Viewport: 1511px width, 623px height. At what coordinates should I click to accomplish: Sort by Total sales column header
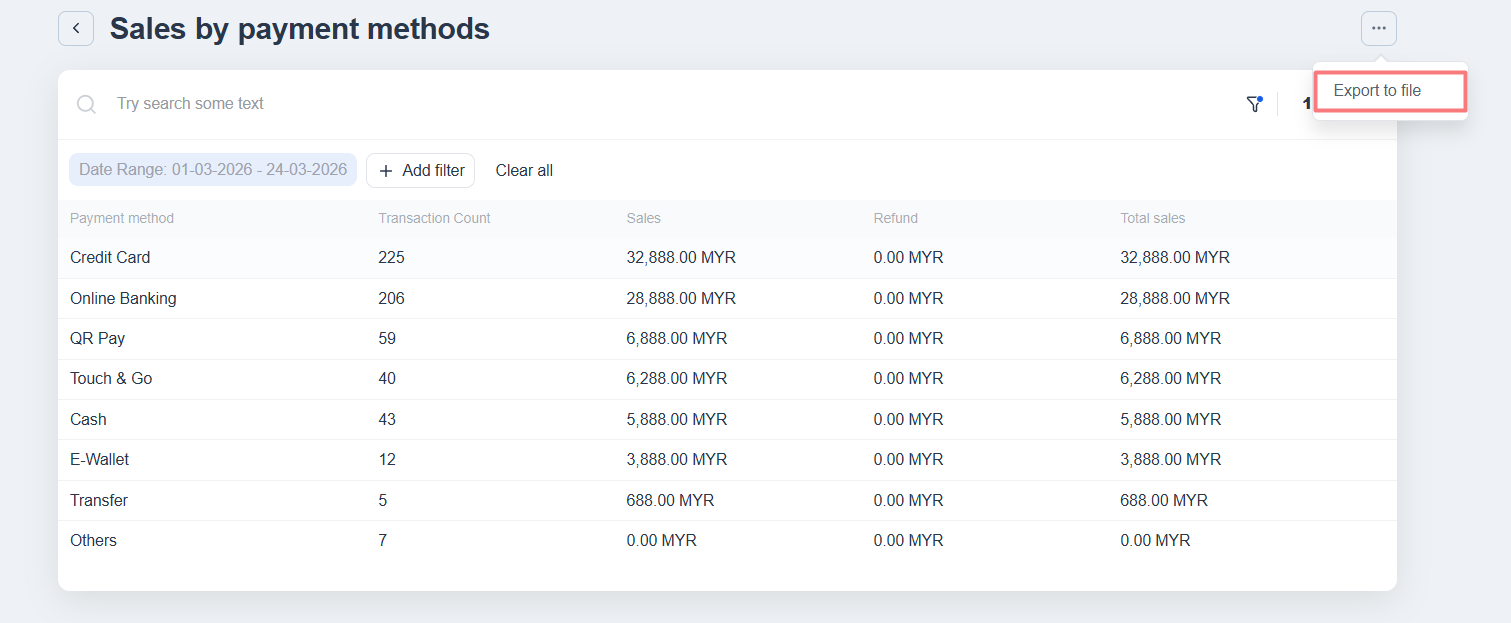pyautogui.click(x=1152, y=218)
